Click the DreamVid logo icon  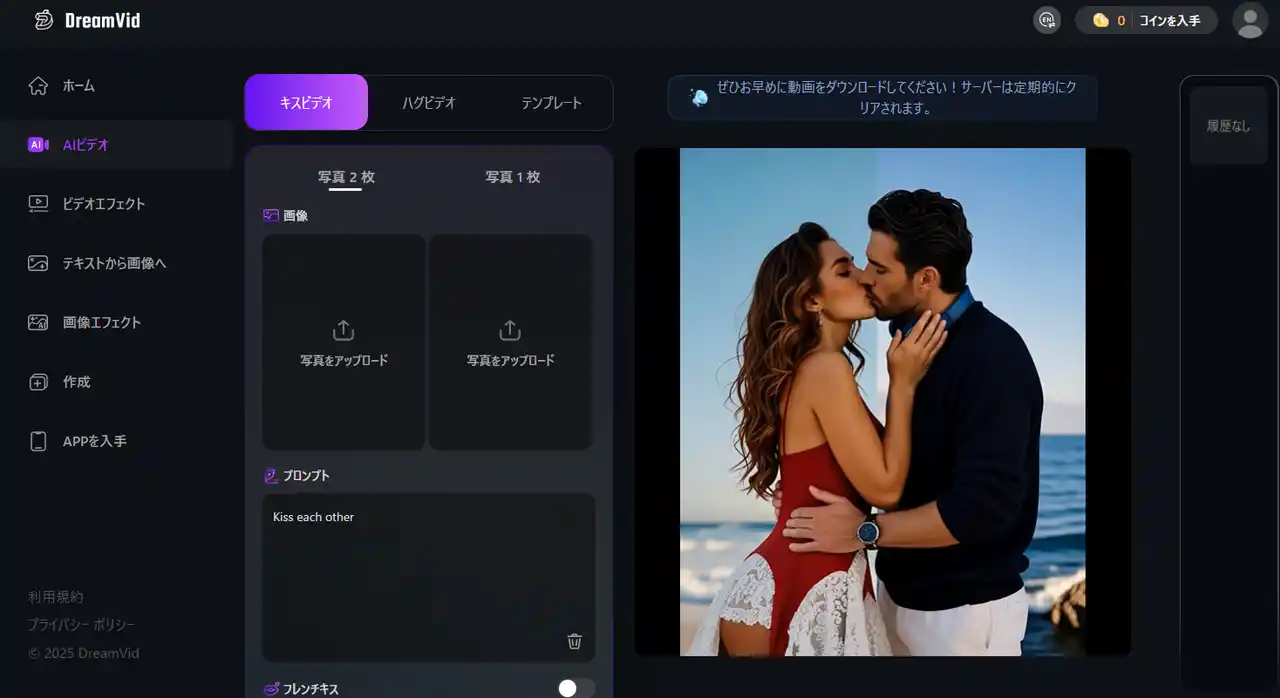pos(43,20)
